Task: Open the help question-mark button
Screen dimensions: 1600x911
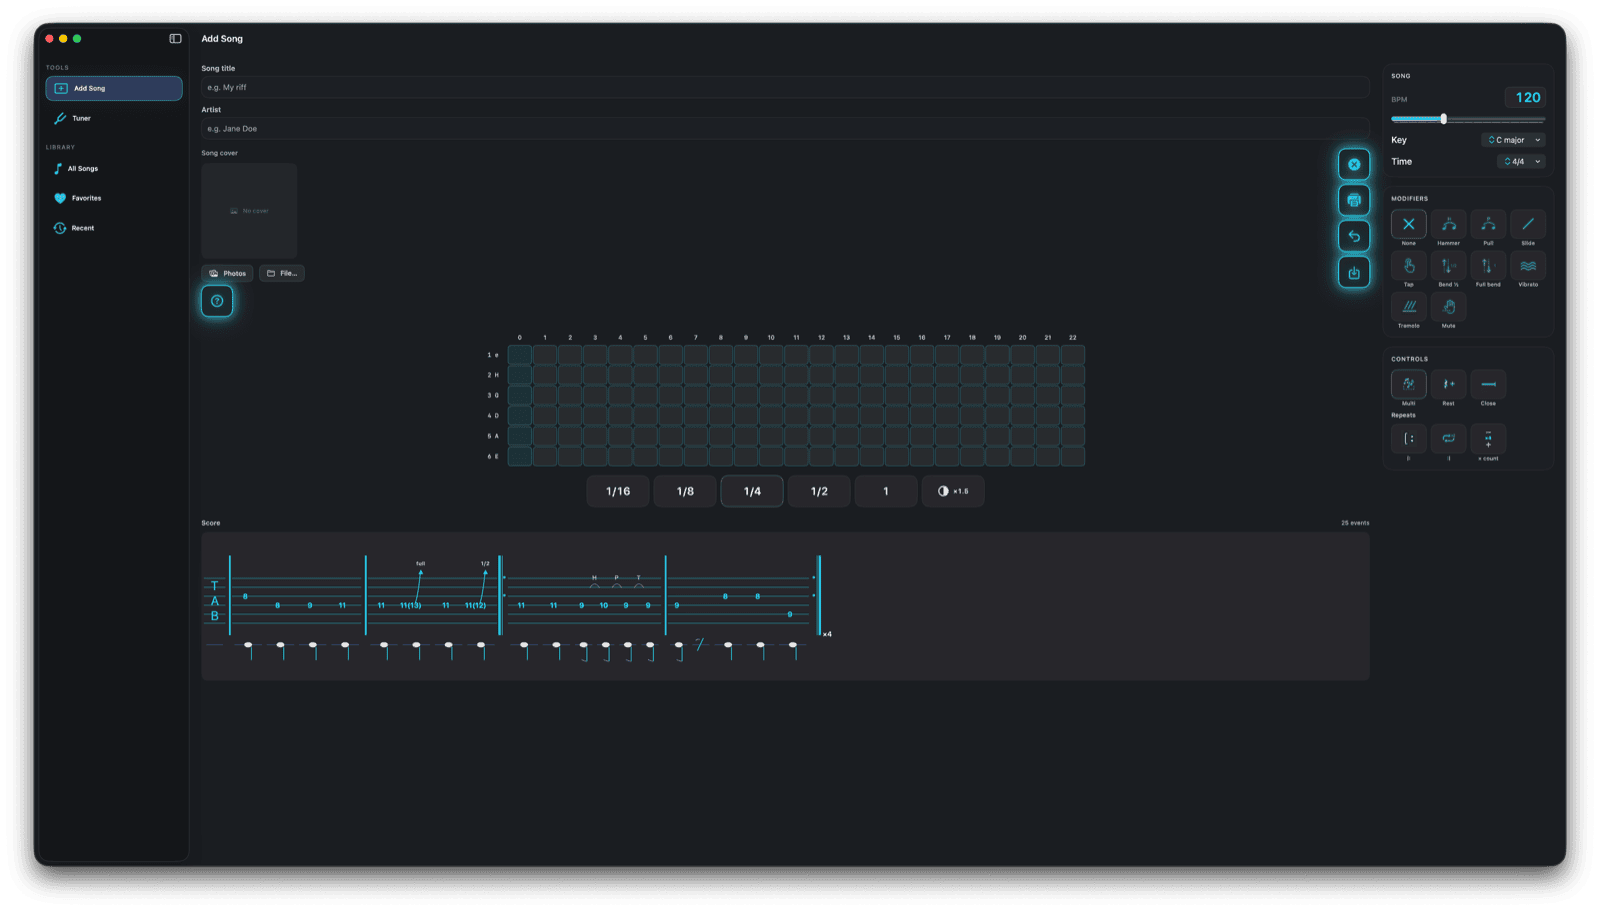Action: point(217,301)
